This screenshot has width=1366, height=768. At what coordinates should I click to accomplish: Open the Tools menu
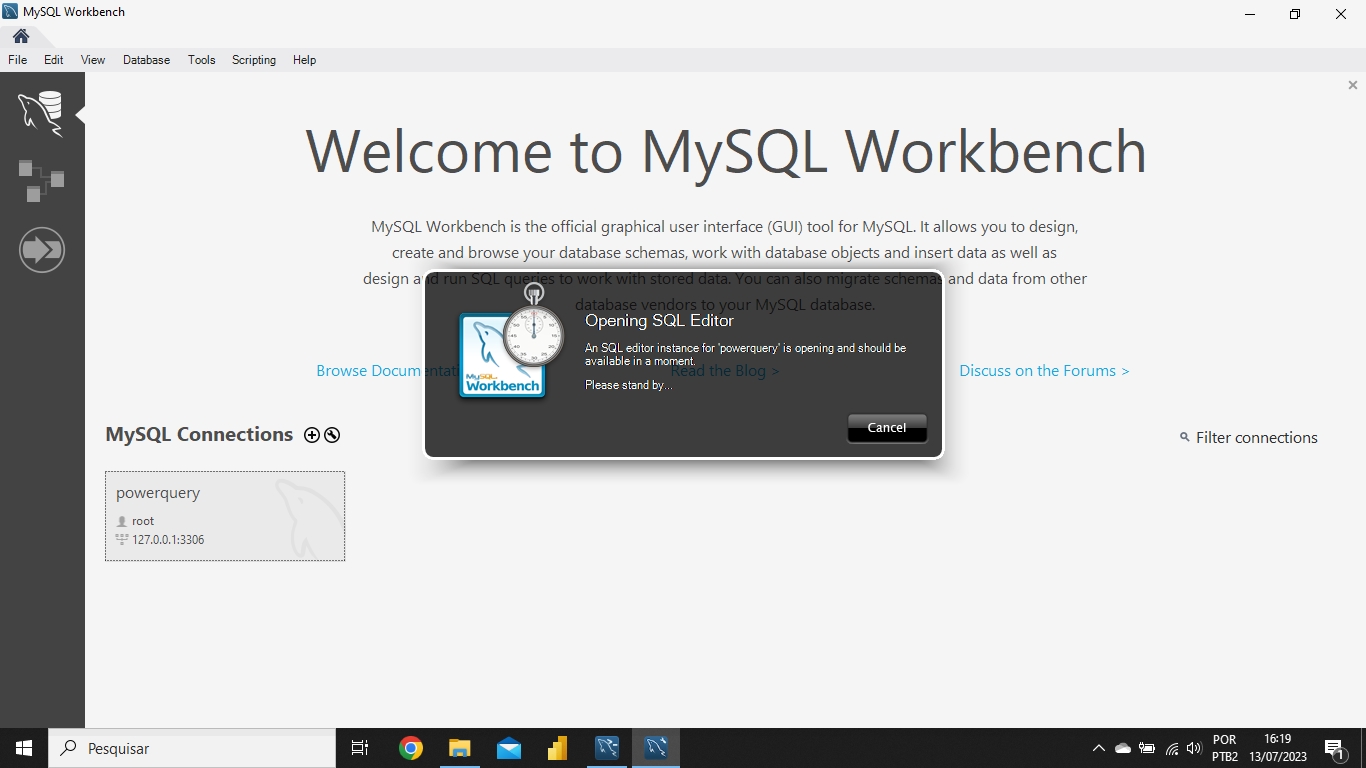pyautogui.click(x=202, y=60)
